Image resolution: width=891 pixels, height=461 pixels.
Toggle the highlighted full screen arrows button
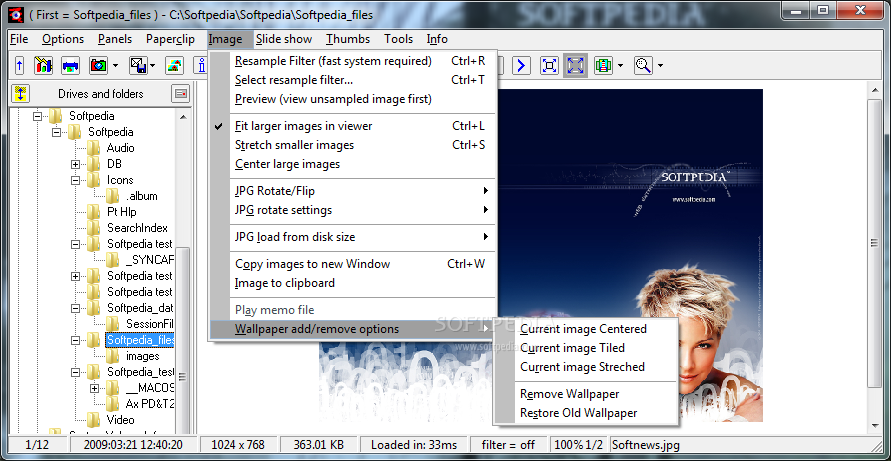(576, 65)
